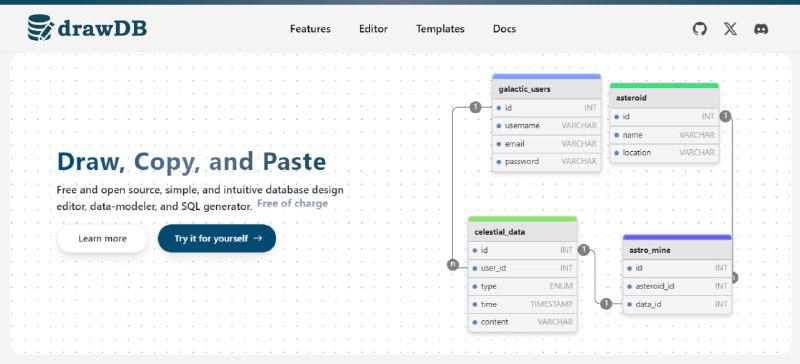Click the arrow in Try it for yourself

tap(258, 238)
